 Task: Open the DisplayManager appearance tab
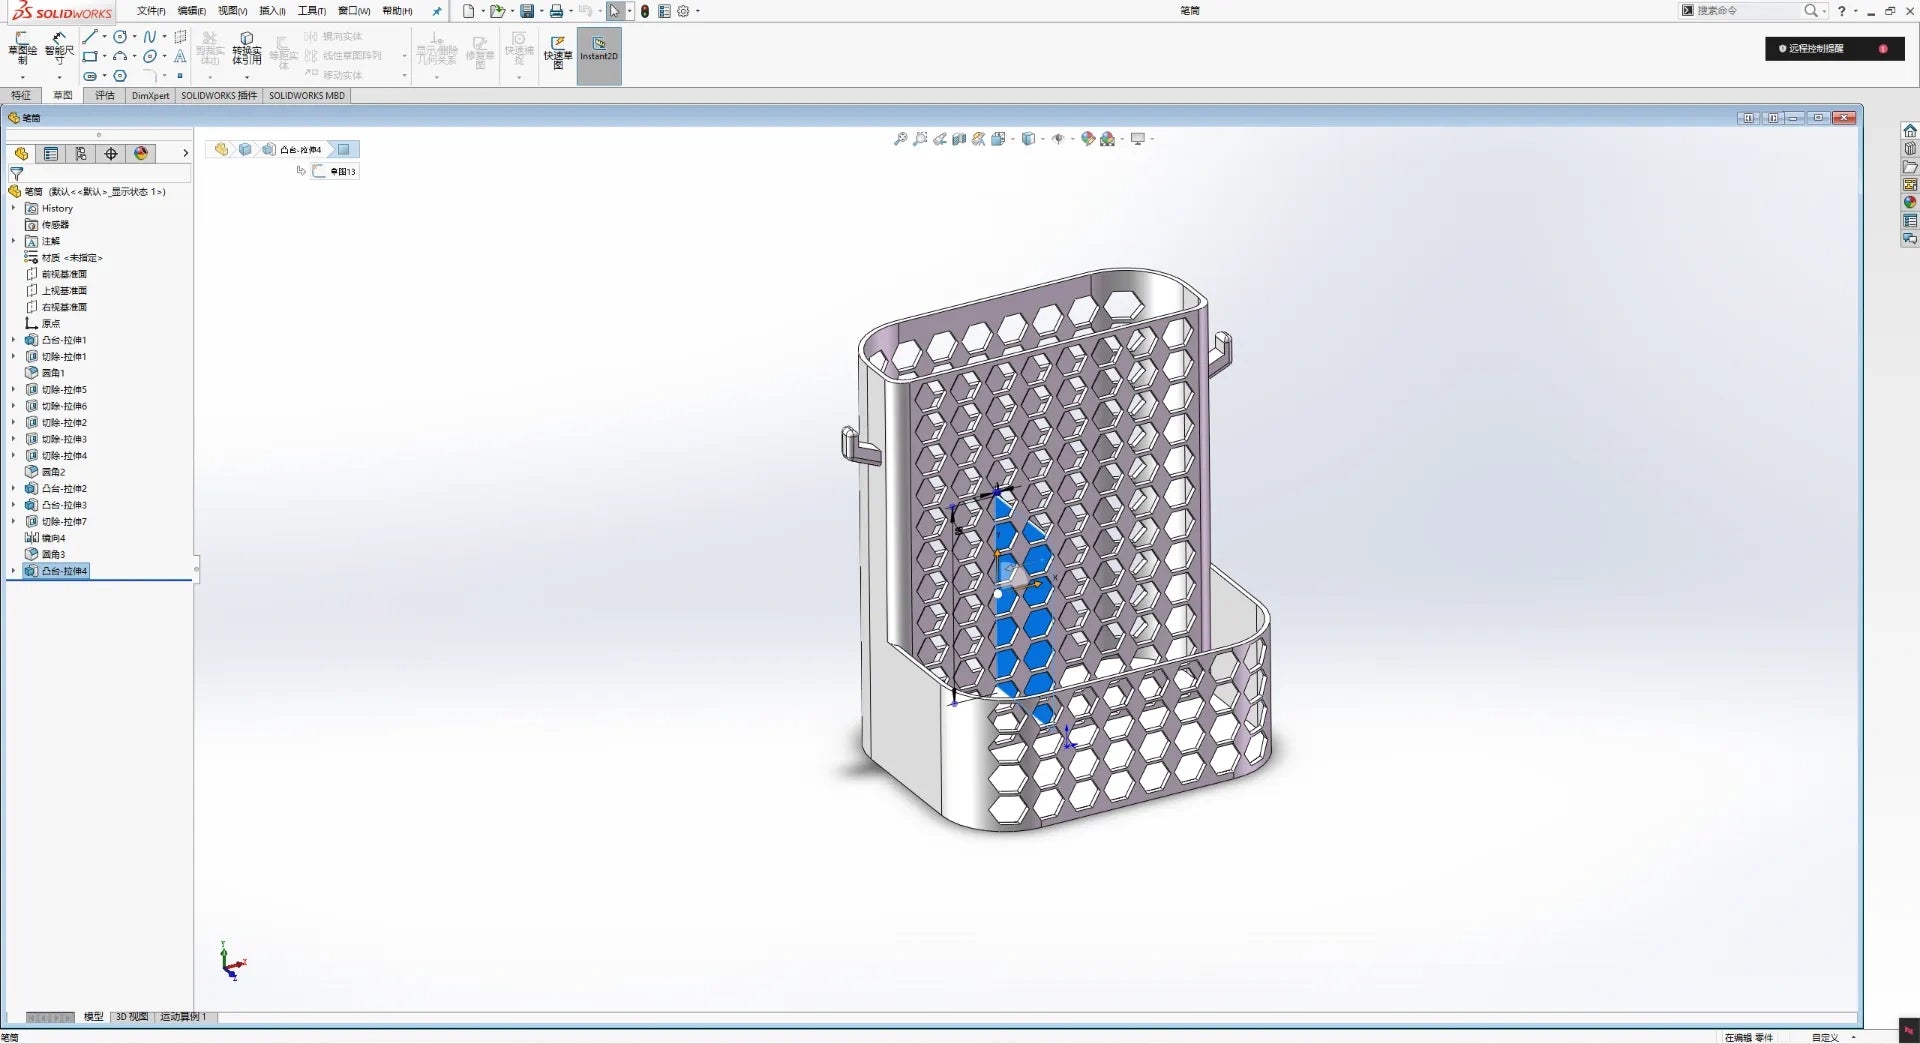pos(141,153)
